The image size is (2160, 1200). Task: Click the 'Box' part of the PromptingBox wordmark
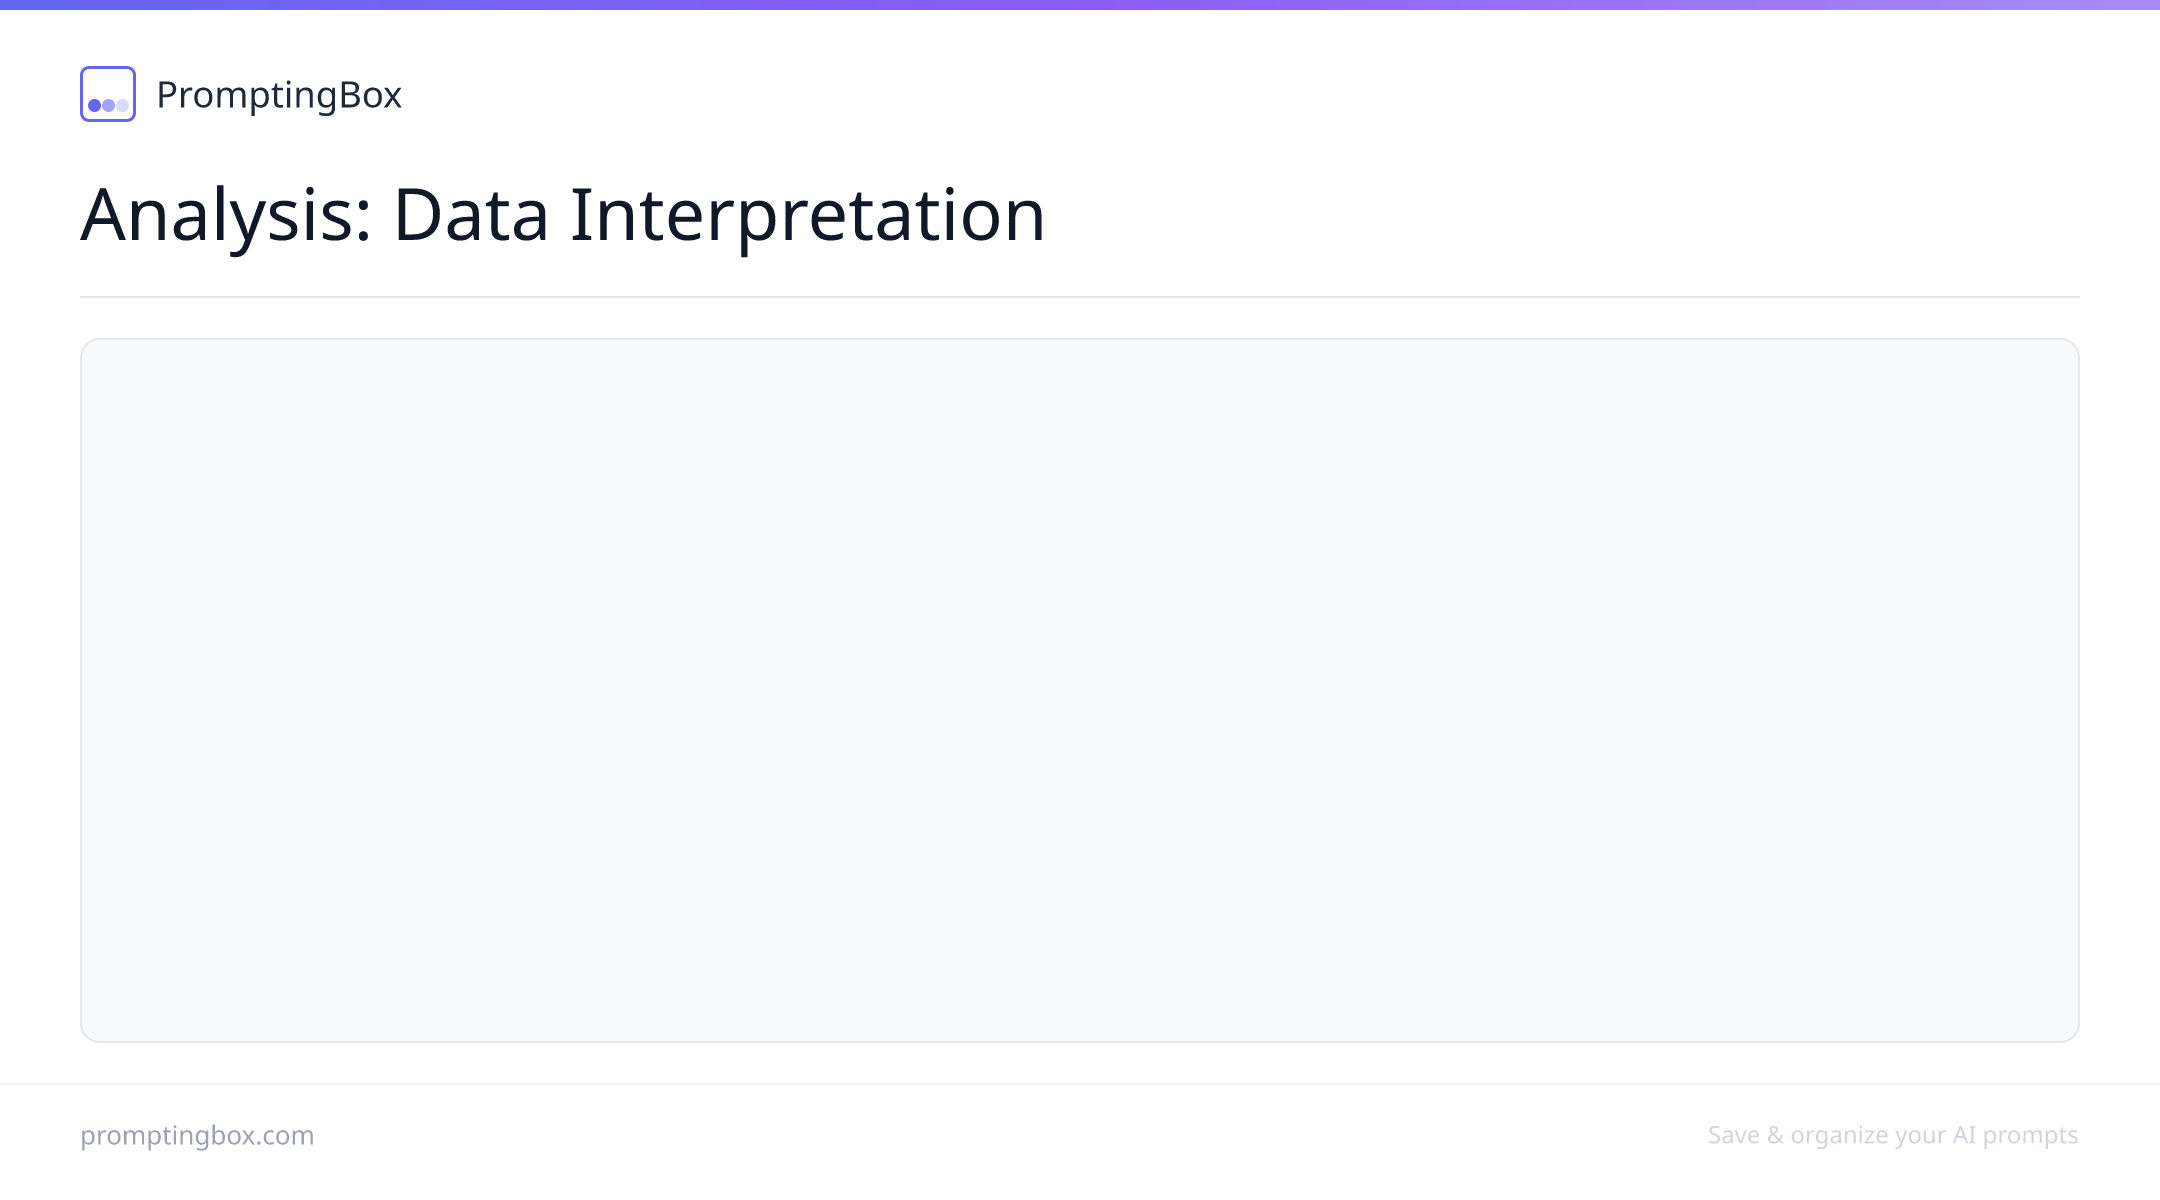click(370, 95)
